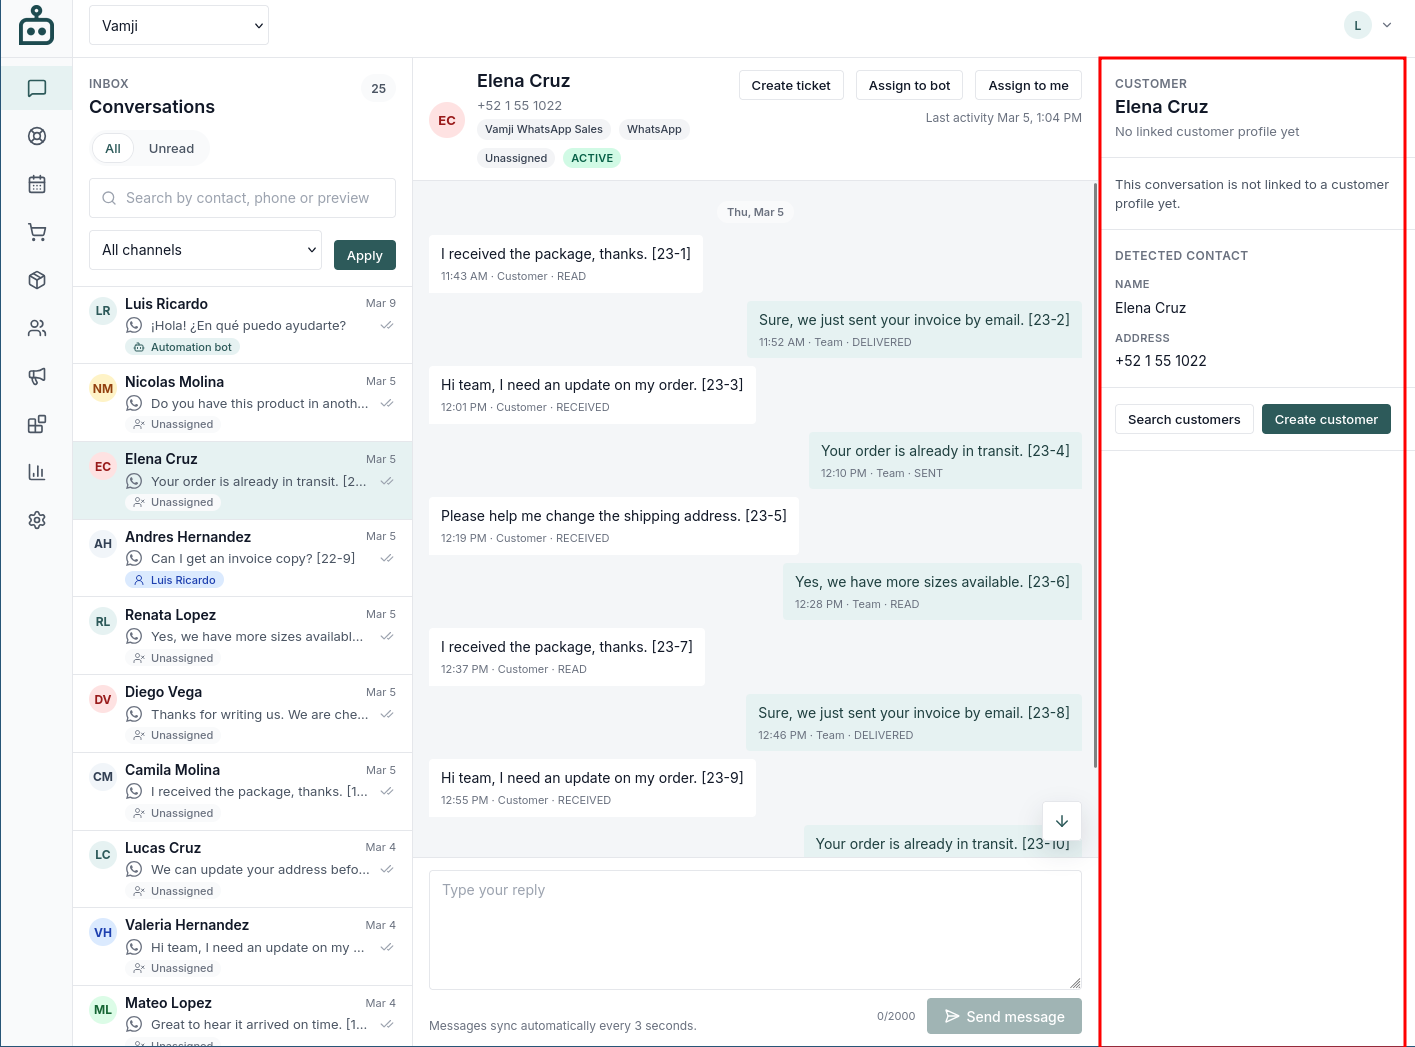Image resolution: width=1415 pixels, height=1047 pixels.
Task: Select the All conversations filter
Action: [112, 148]
